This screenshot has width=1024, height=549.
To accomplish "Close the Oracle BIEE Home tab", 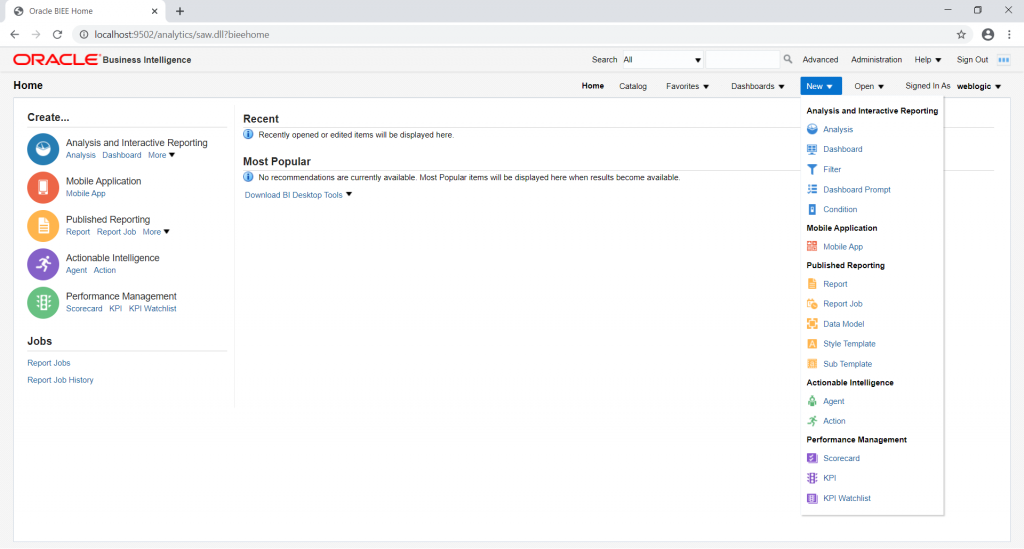I will click(155, 11).
